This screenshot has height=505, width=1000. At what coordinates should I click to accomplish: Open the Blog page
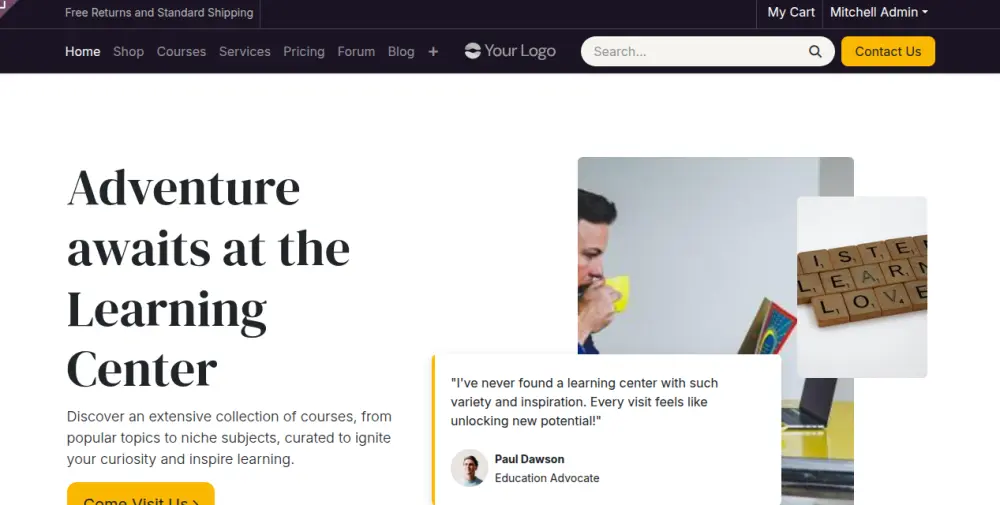[x=401, y=52]
